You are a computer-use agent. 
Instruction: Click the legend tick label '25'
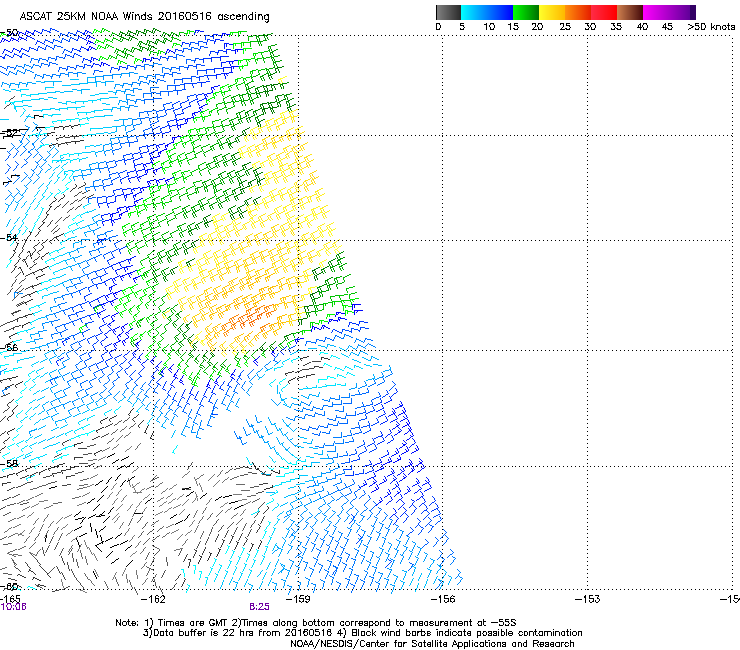coord(565,27)
